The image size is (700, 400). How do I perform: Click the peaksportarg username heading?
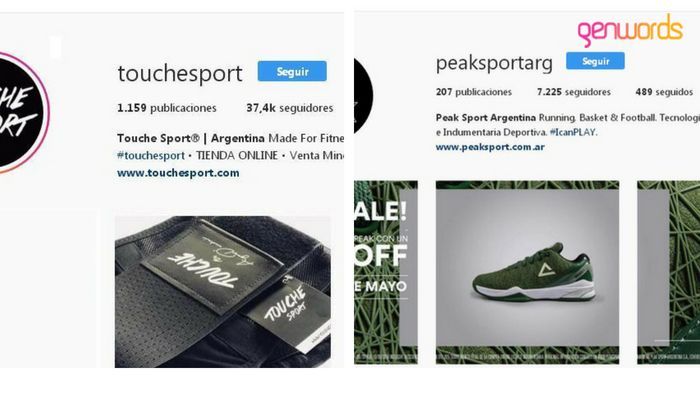(494, 63)
